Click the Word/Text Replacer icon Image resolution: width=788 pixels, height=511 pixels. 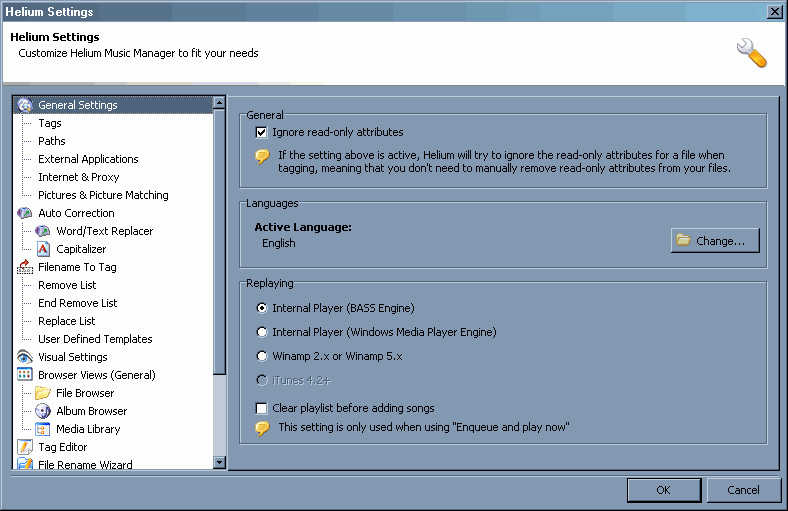click(x=43, y=231)
